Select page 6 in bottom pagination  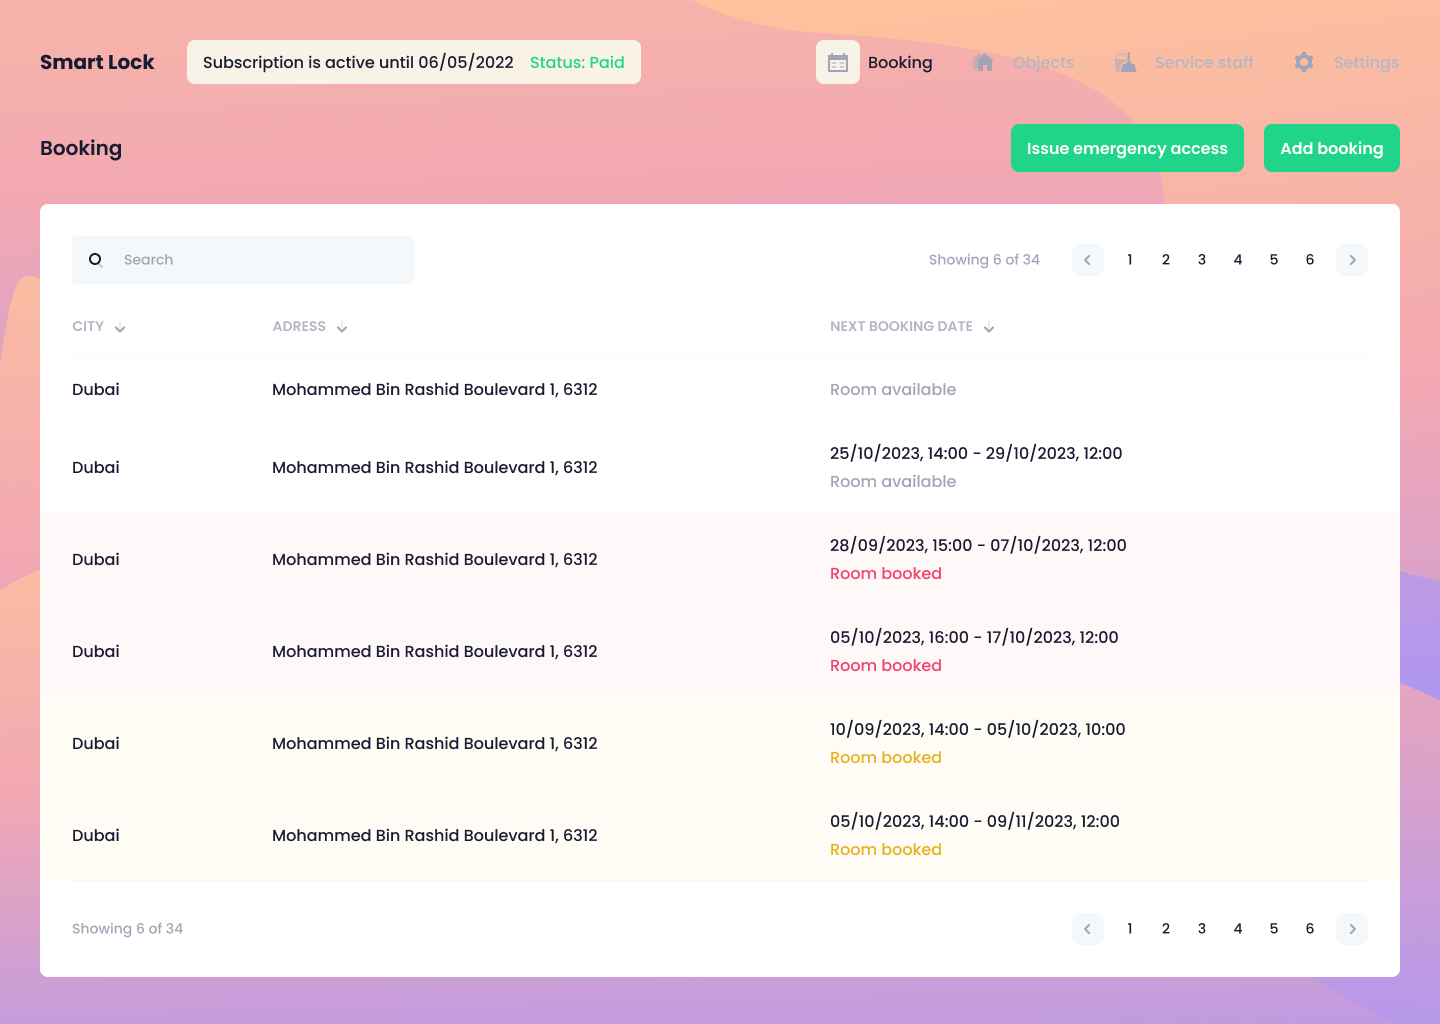pos(1310,929)
